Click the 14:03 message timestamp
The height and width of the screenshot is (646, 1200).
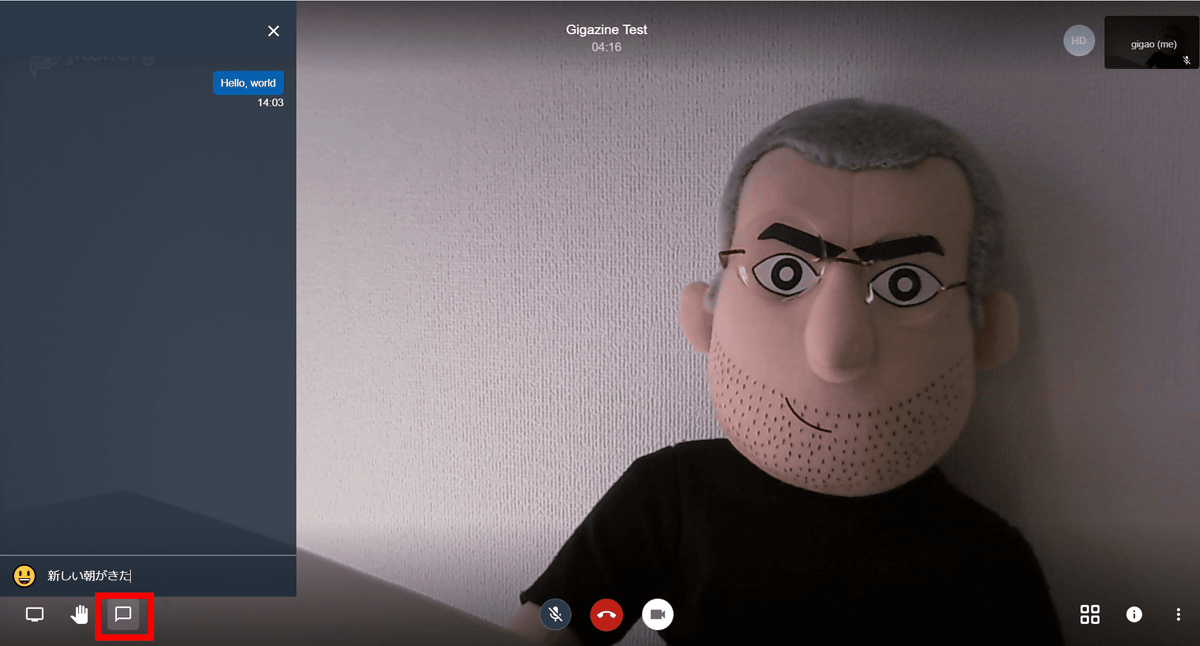pyautogui.click(x=270, y=103)
